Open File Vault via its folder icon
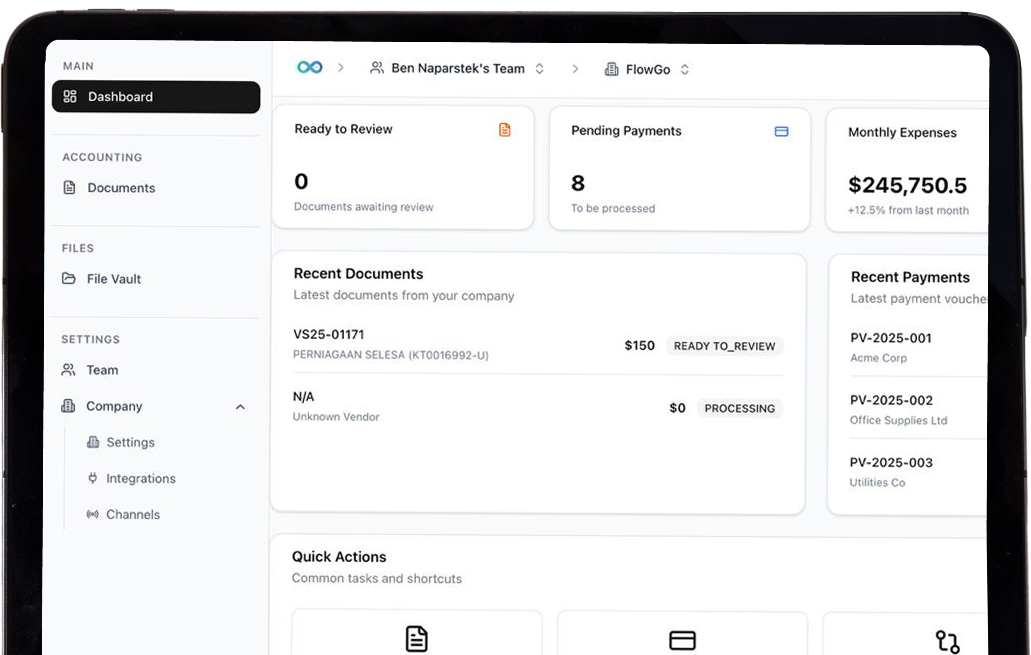 70,278
